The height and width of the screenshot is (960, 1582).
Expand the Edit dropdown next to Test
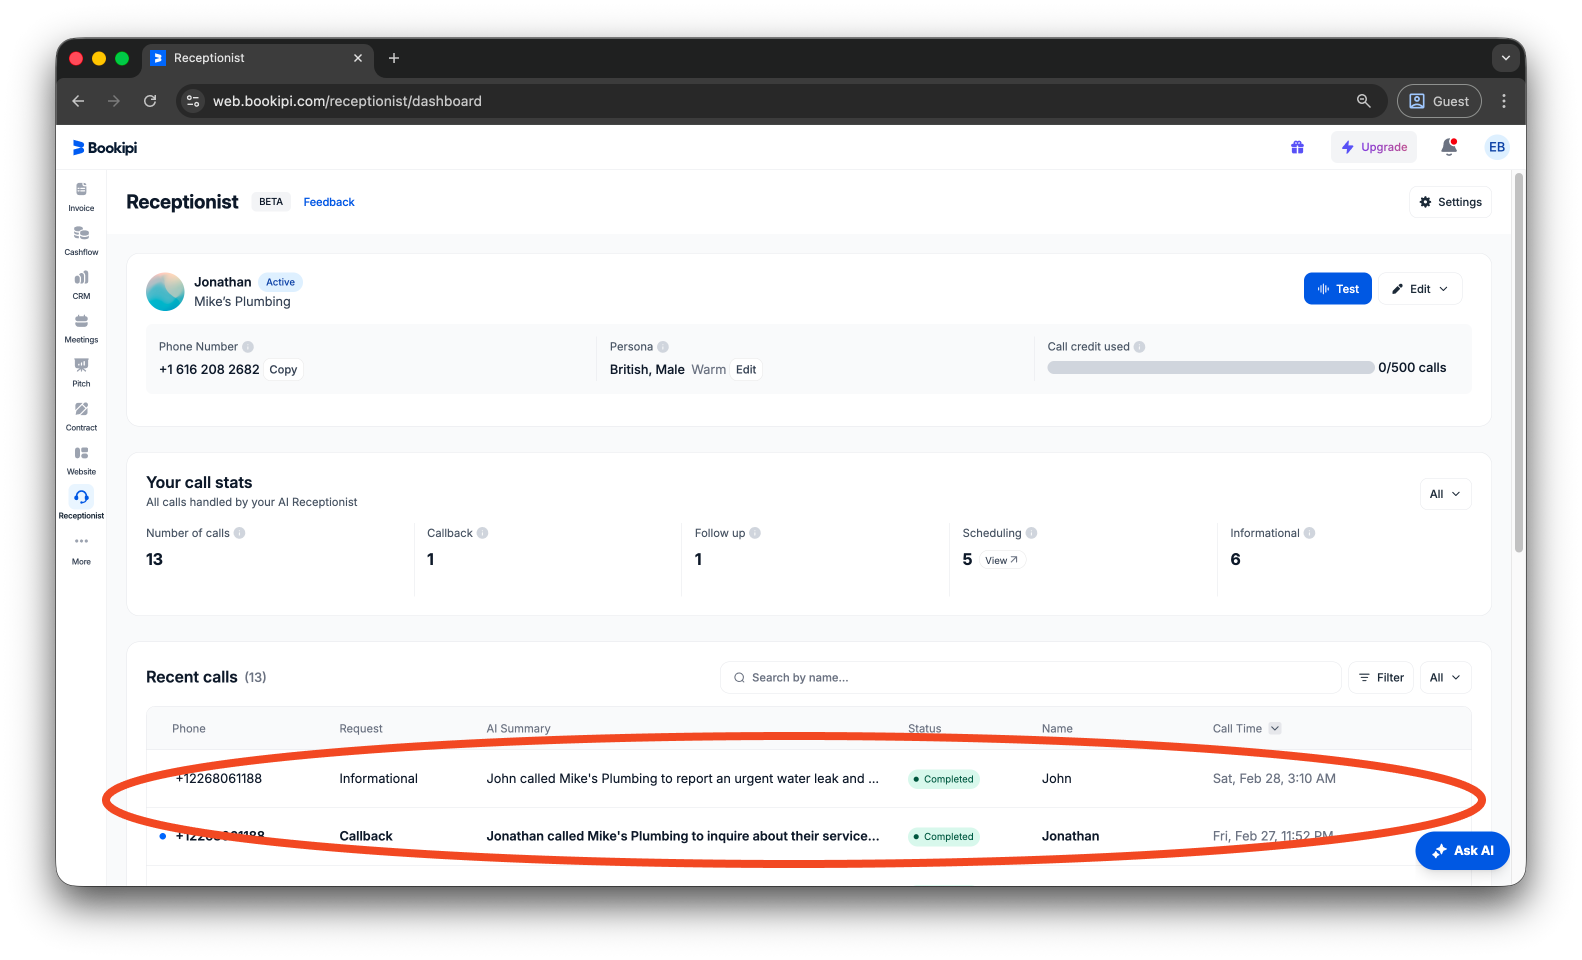(1420, 289)
